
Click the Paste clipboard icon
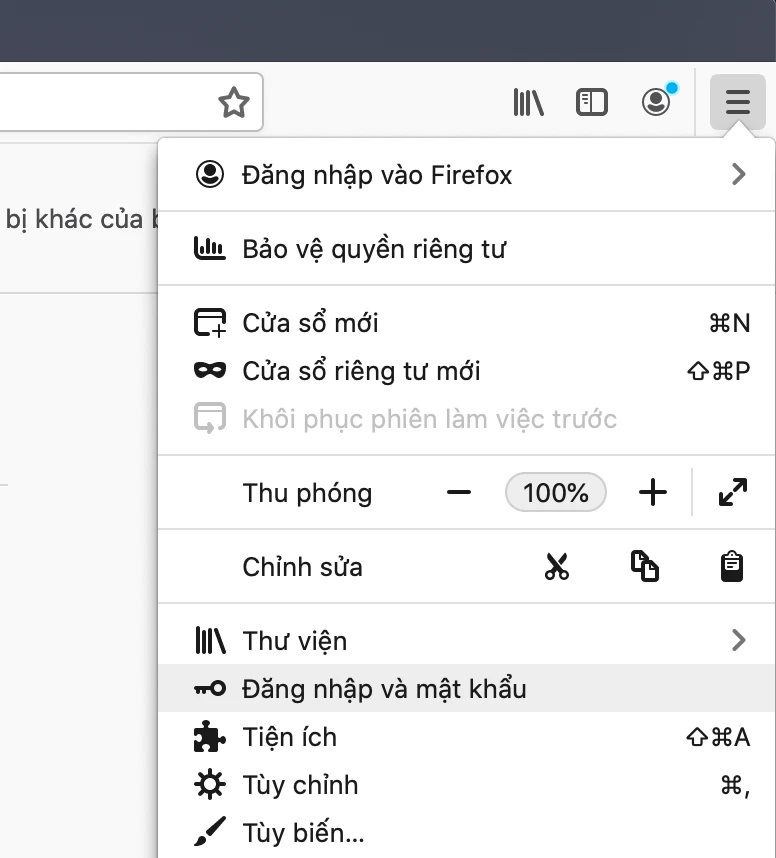(x=732, y=566)
